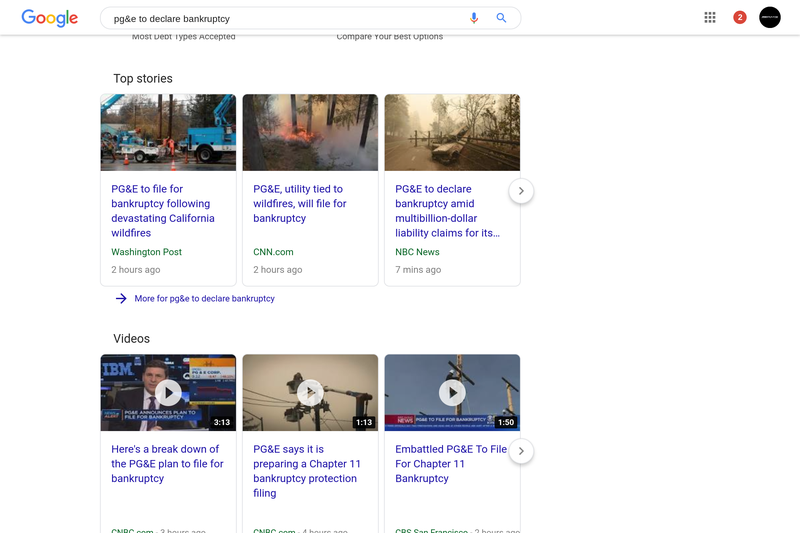
Task: Activate voice search microphone icon
Action: pos(474,18)
